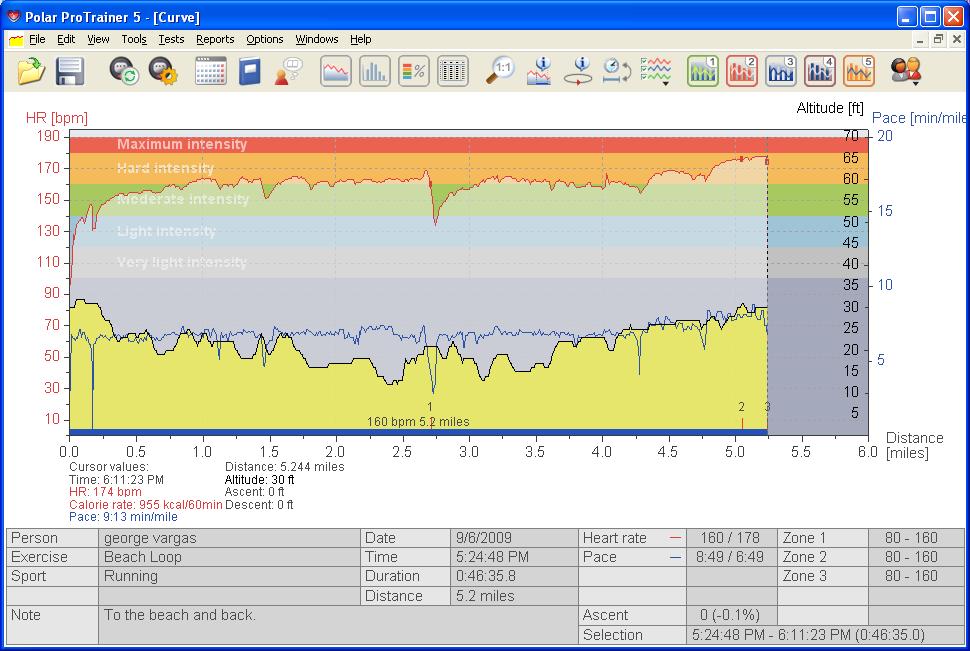Image resolution: width=970 pixels, height=651 pixels.
Task: Click the open folder toolbar icon
Action: tap(32, 71)
